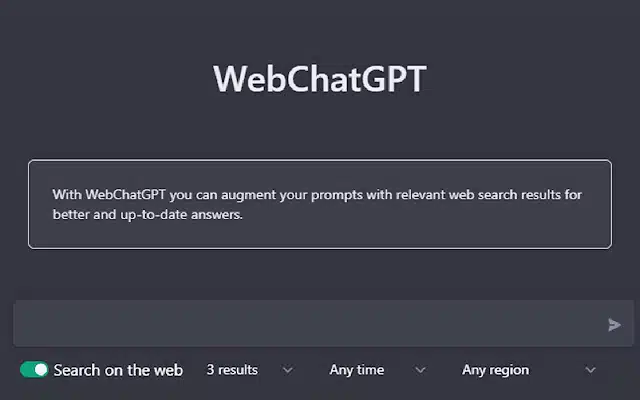Click the text about up-to-date answers
This screenshot has width=640, height=400.
(x=148, y=214)
